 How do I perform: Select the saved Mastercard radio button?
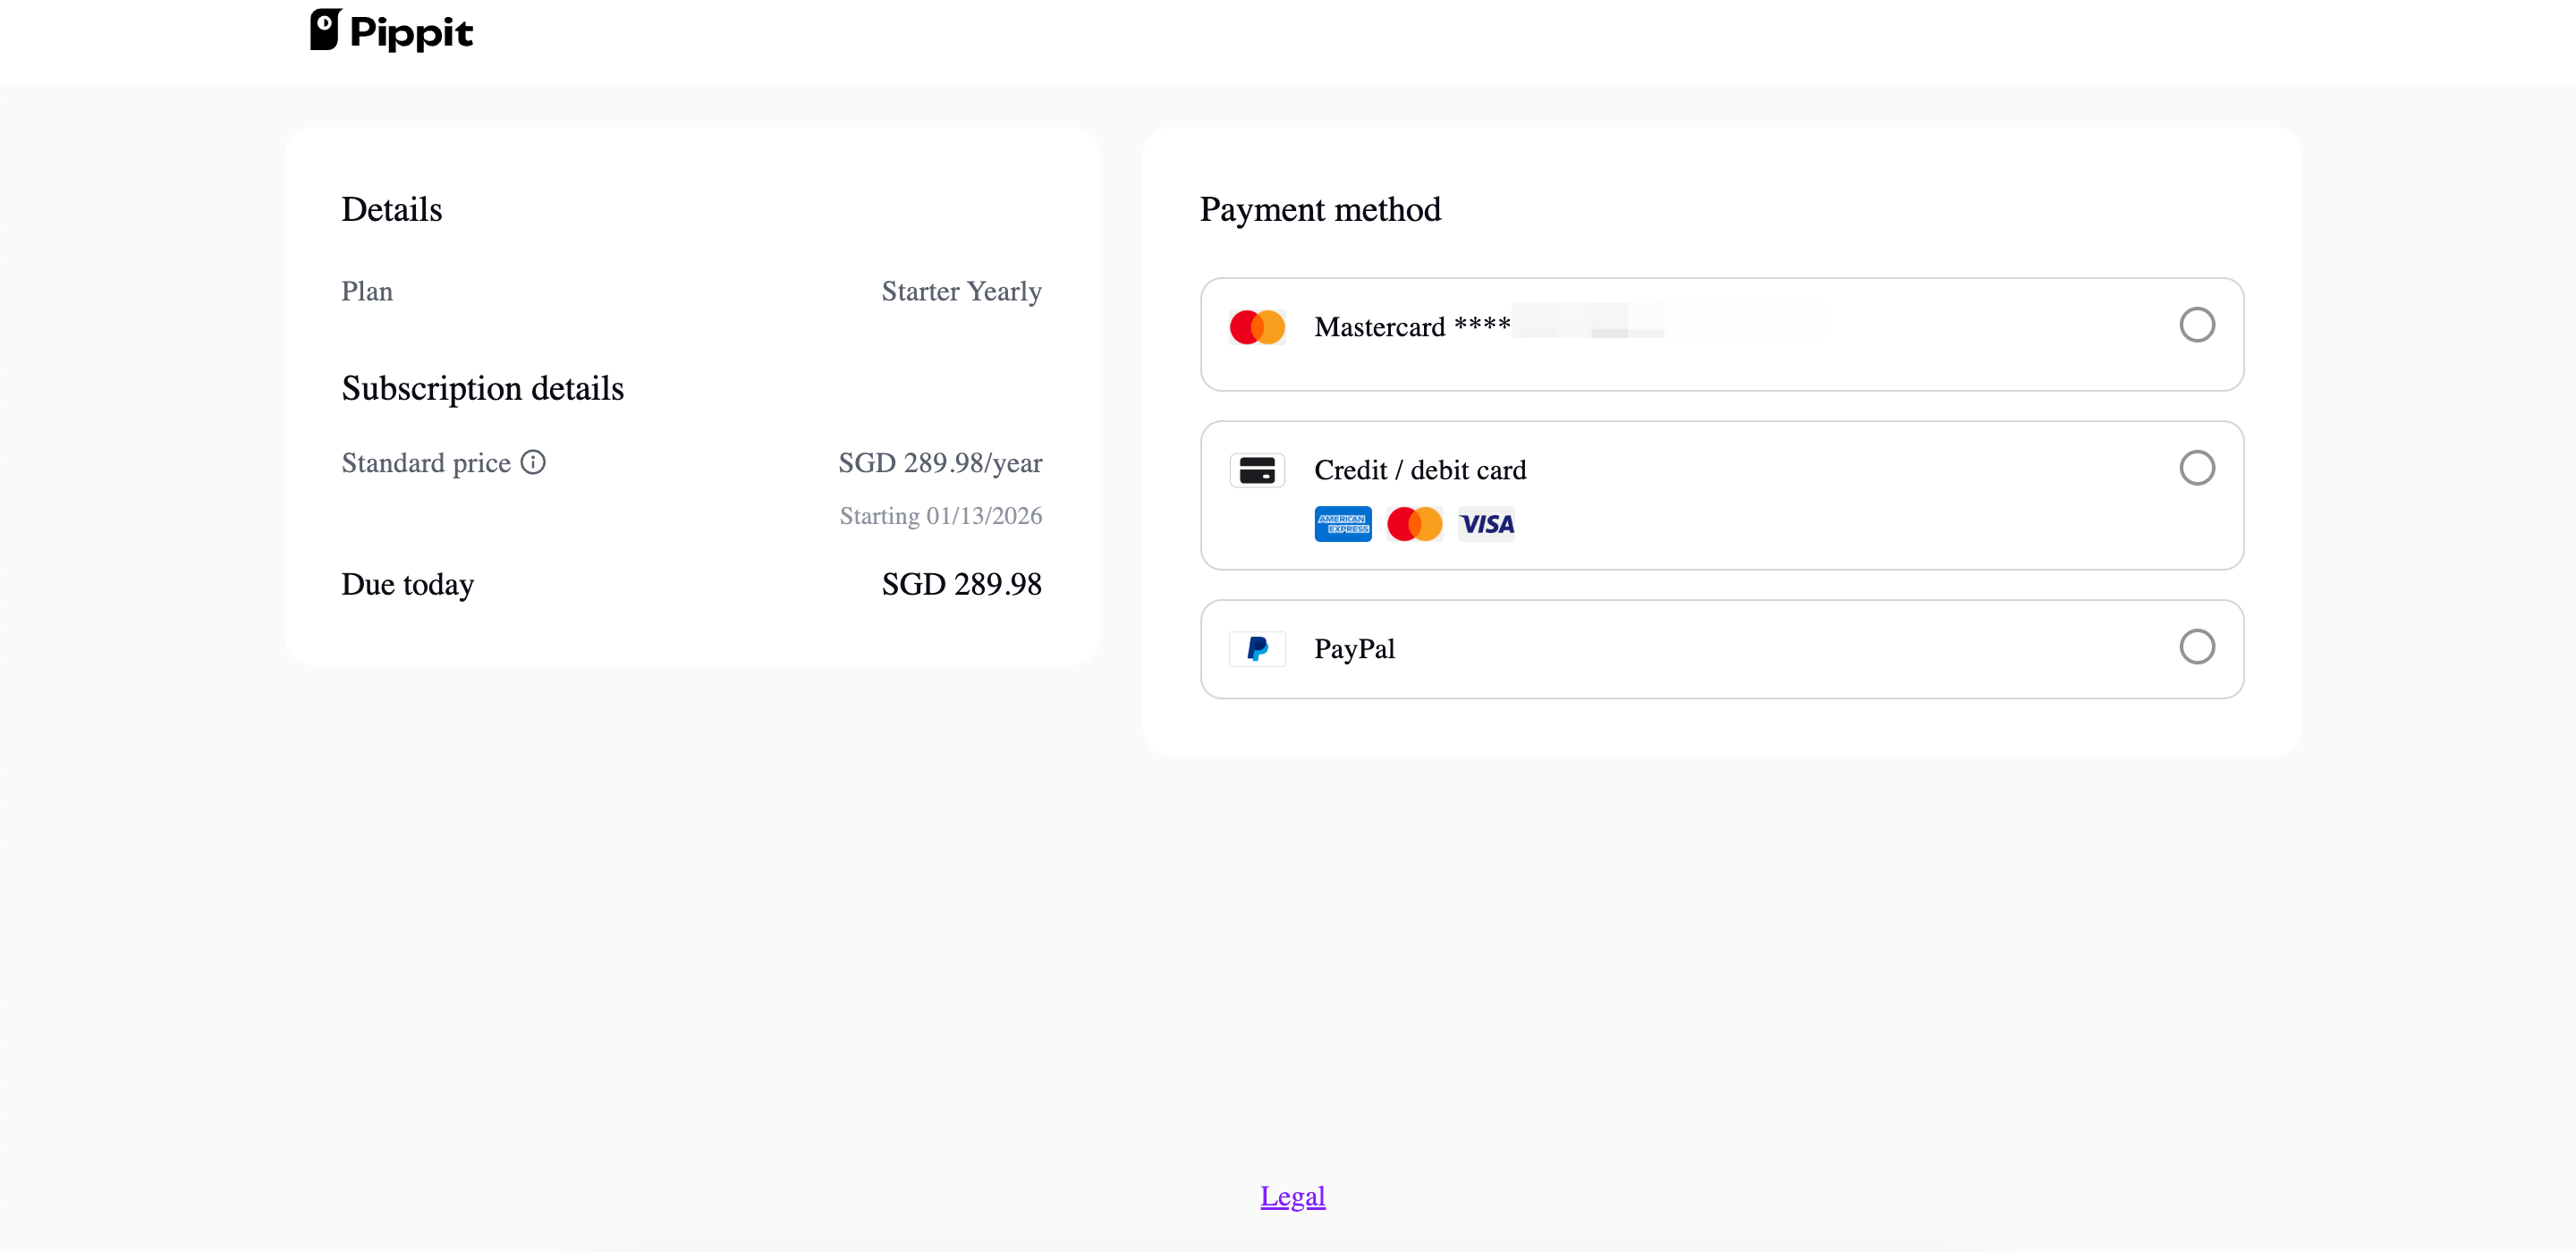(x=2196, y=325)
